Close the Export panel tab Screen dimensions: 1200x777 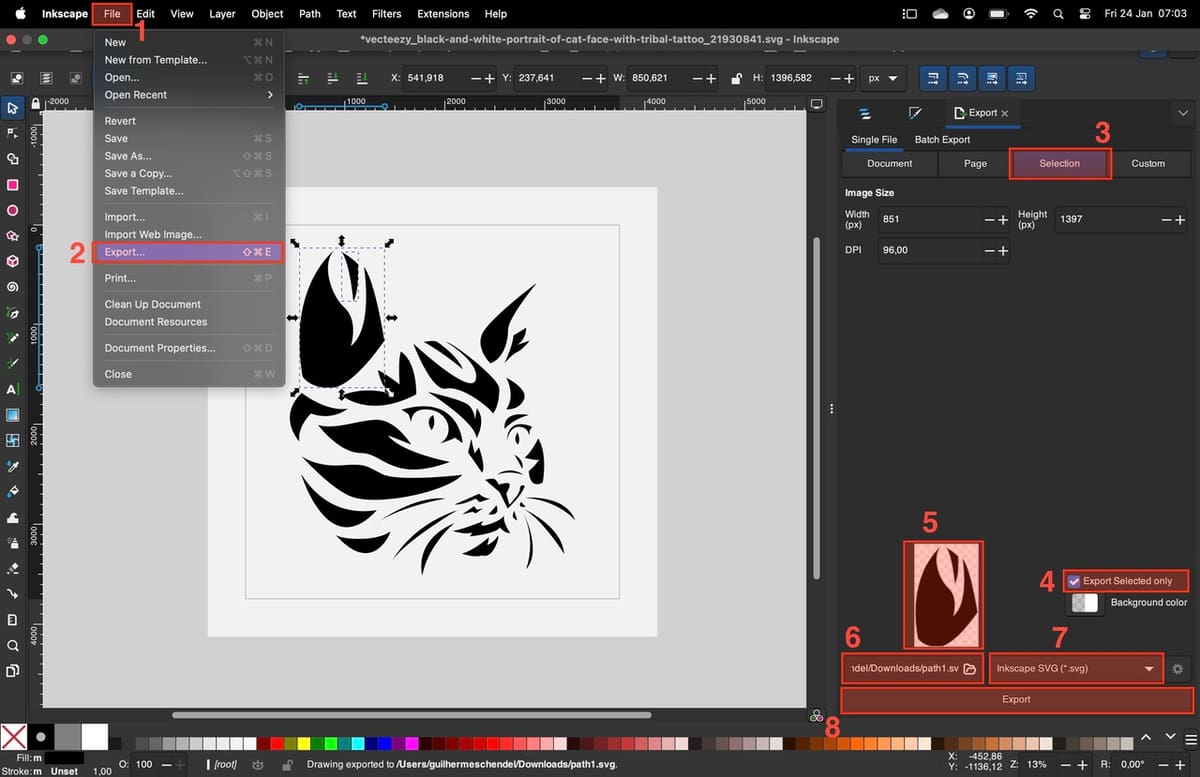(x=1004, y=114)
